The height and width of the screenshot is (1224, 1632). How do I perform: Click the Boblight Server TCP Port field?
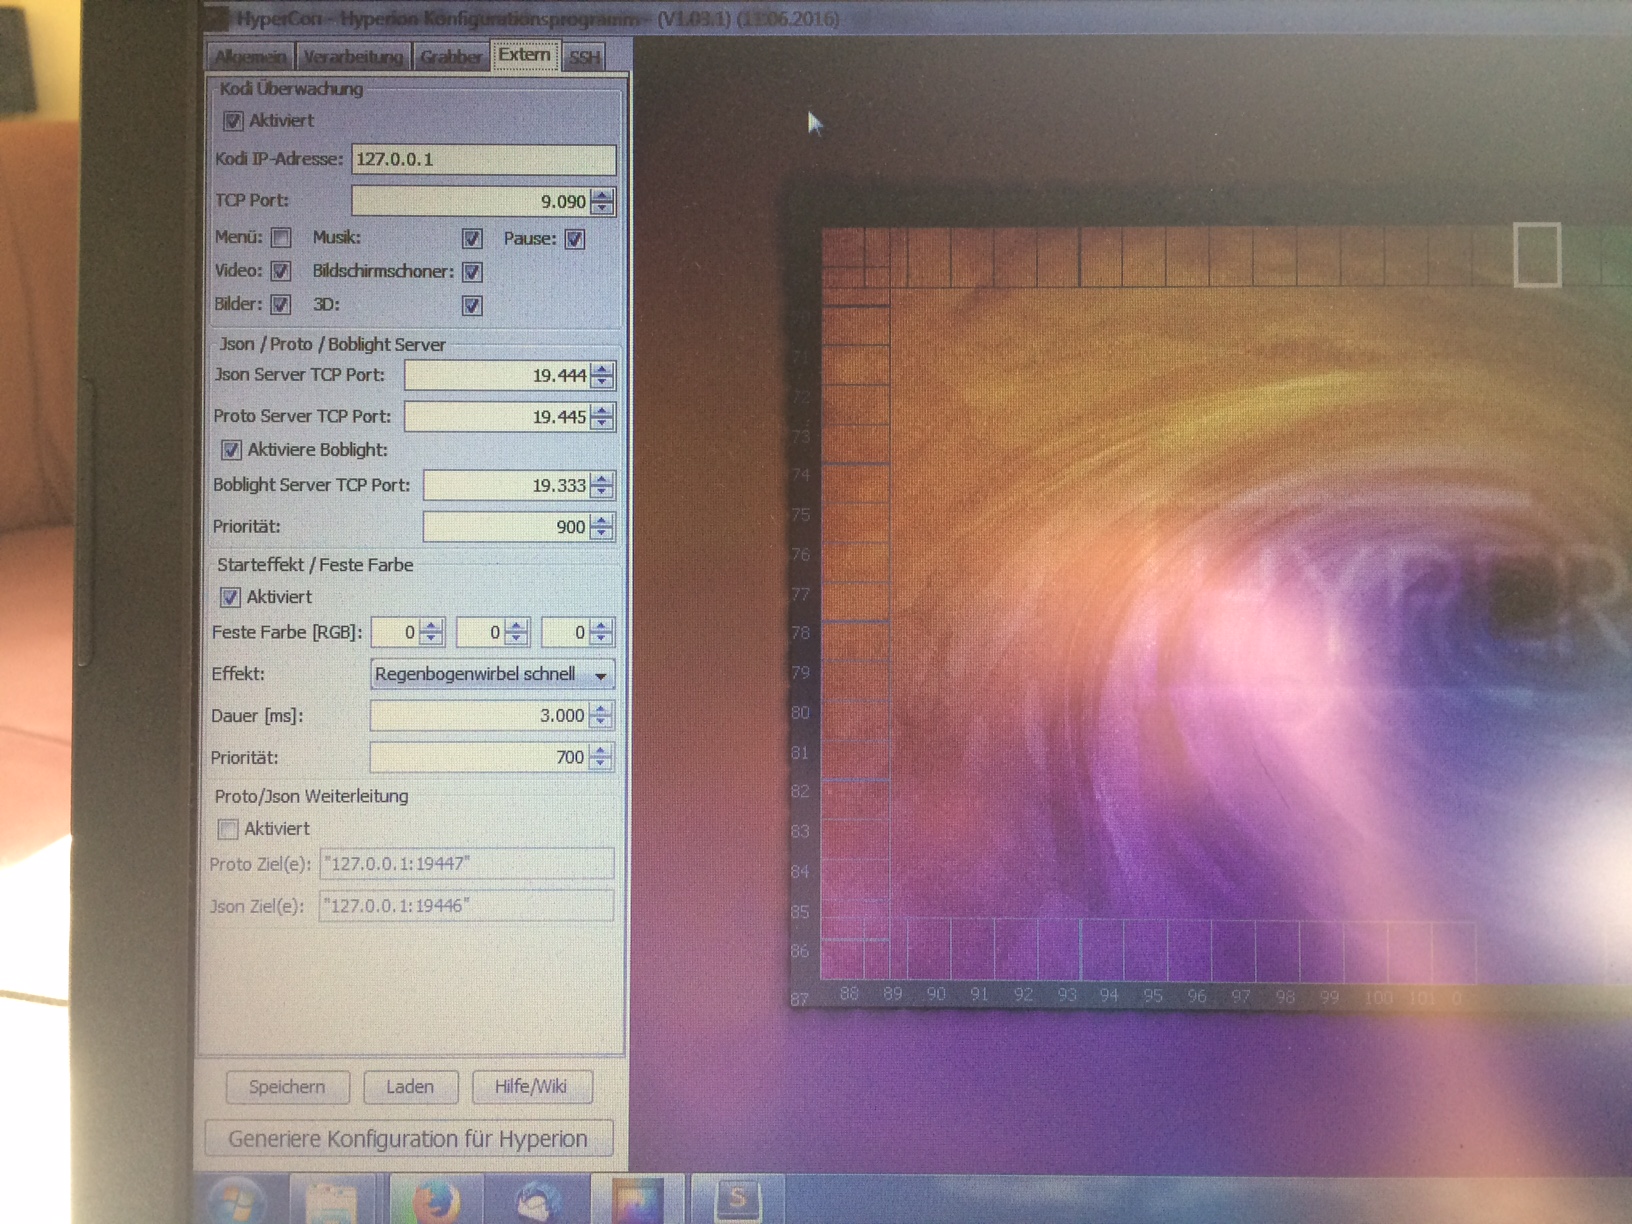pos(507,485)
